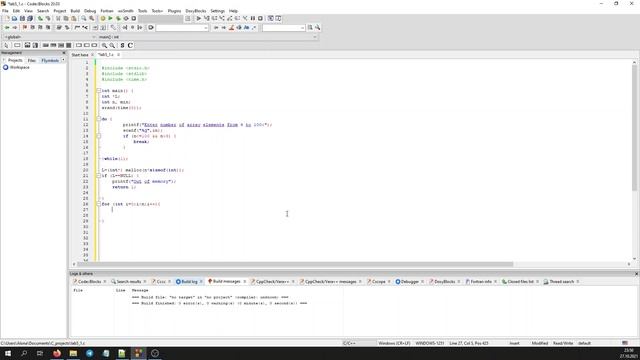Open the Plugins menu

coord(174,11)
